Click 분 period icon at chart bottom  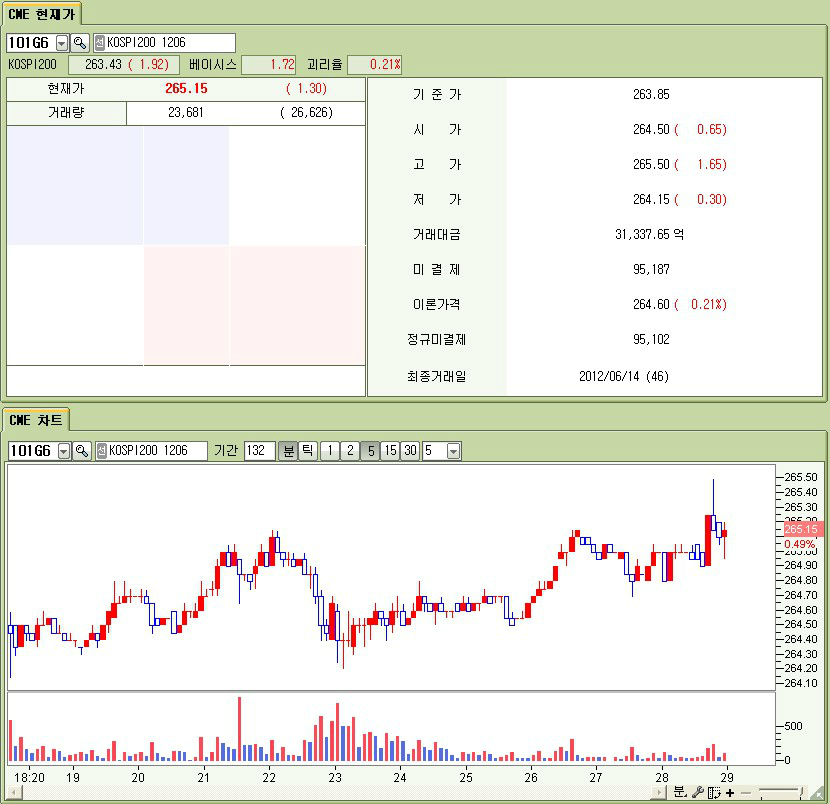click(x=680, y=792)
